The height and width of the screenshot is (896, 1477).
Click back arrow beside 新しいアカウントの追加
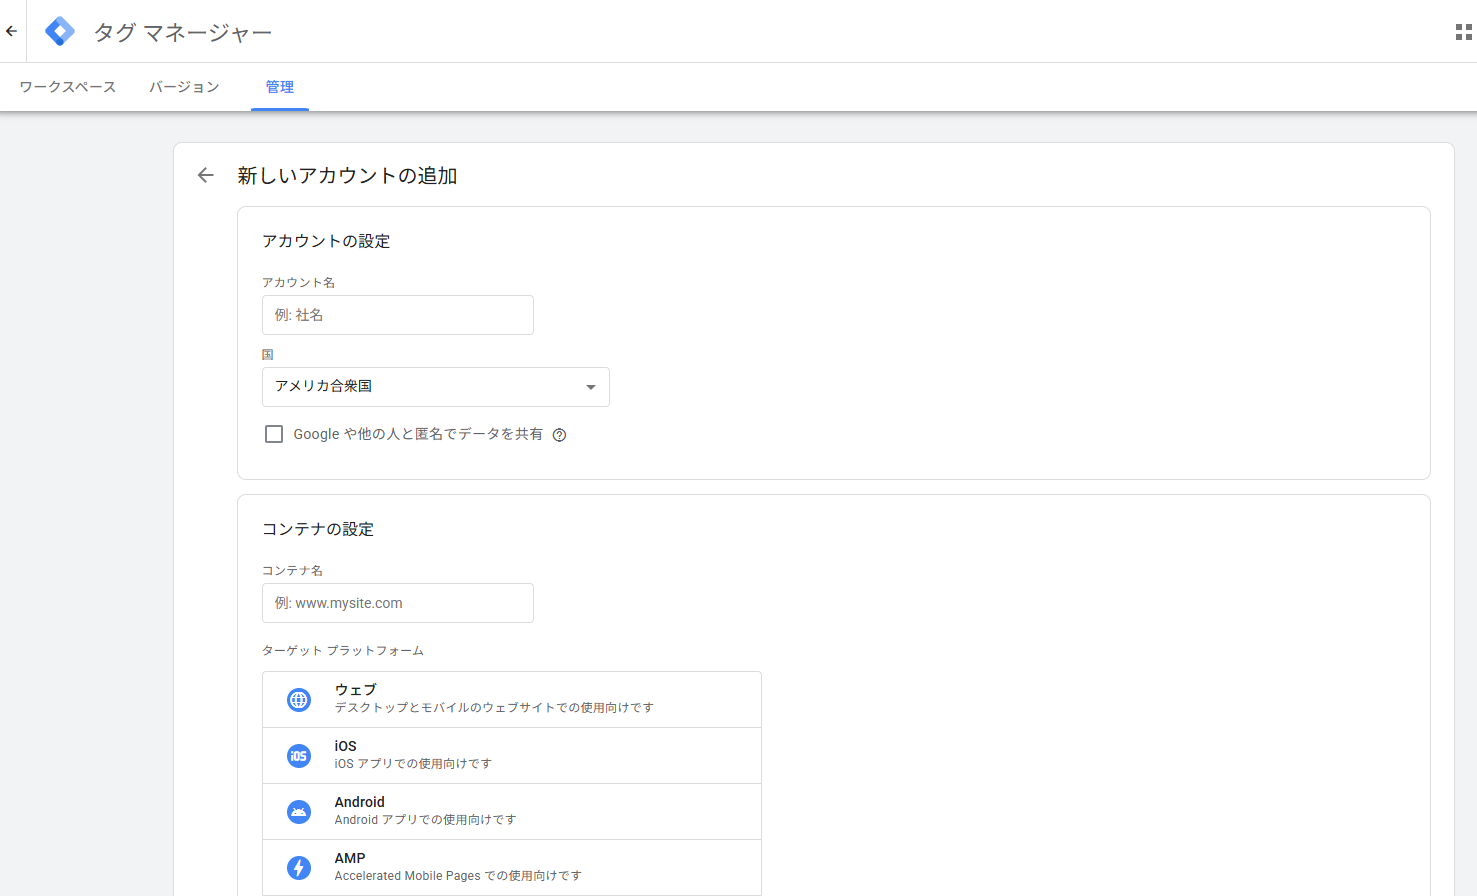pos(206,176)
